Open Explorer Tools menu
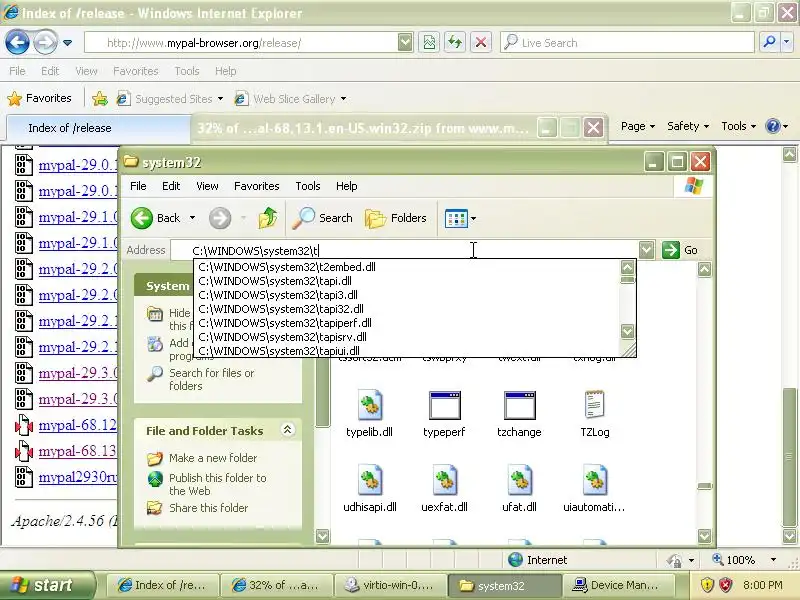The width and height of the screenshot is (800, 600). [x=308, y=186]
